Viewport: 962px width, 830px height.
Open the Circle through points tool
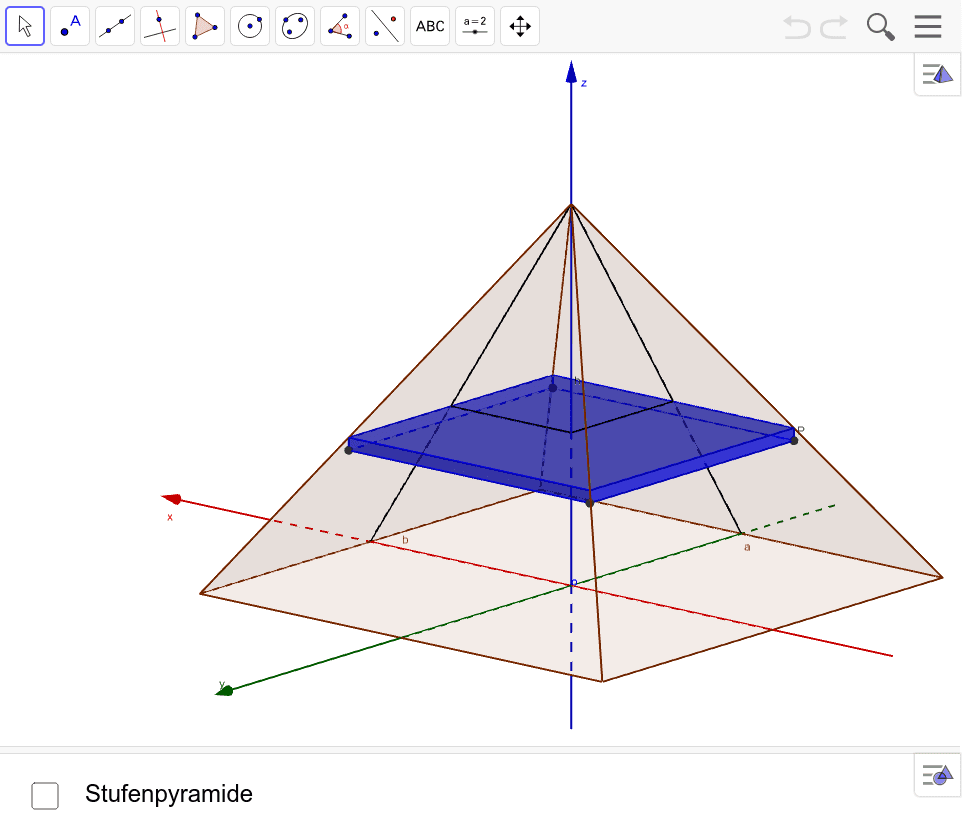coord(295,25)
